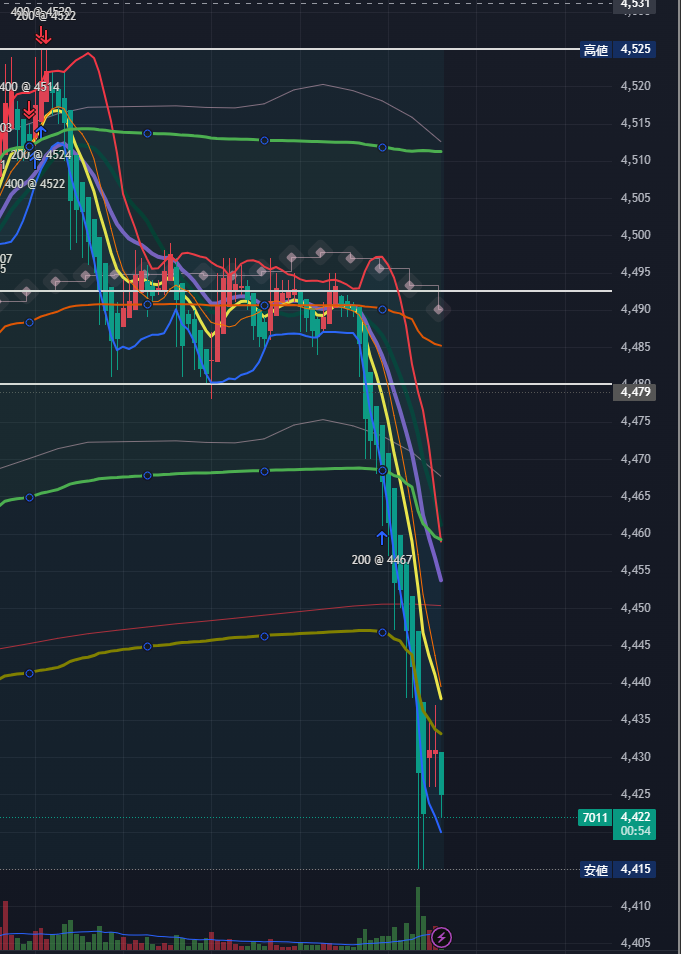Click the tallest green volume bar
The image size is (681, 954).
point(418,919)
